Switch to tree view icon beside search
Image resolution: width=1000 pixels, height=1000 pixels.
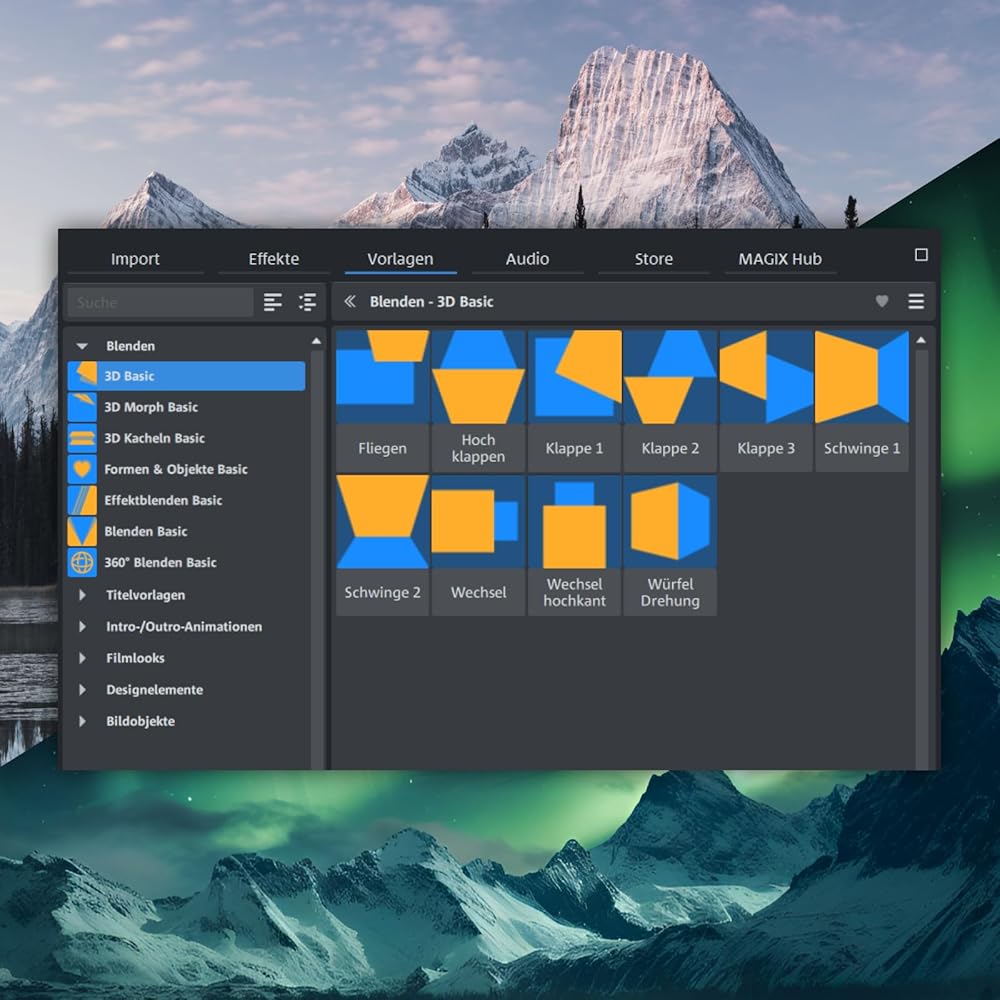point(307,302)
